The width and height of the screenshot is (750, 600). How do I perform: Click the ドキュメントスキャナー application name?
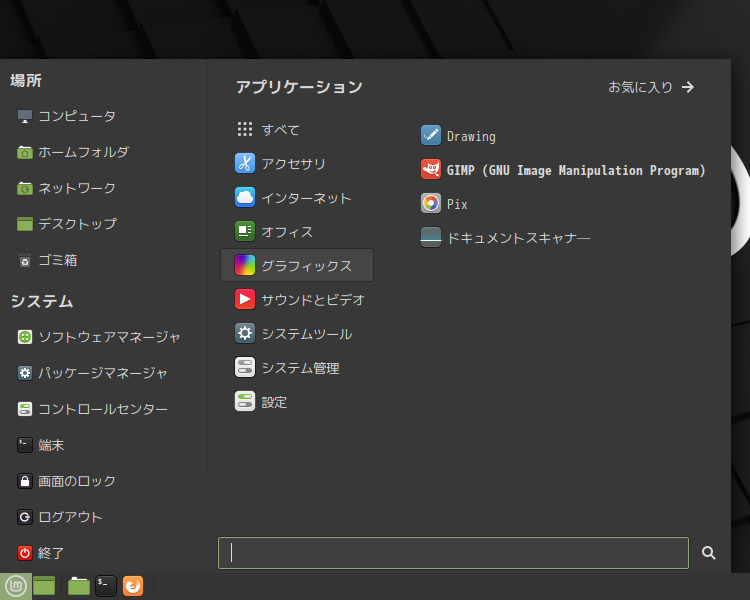pyautogui.click(x=518, y=238)
